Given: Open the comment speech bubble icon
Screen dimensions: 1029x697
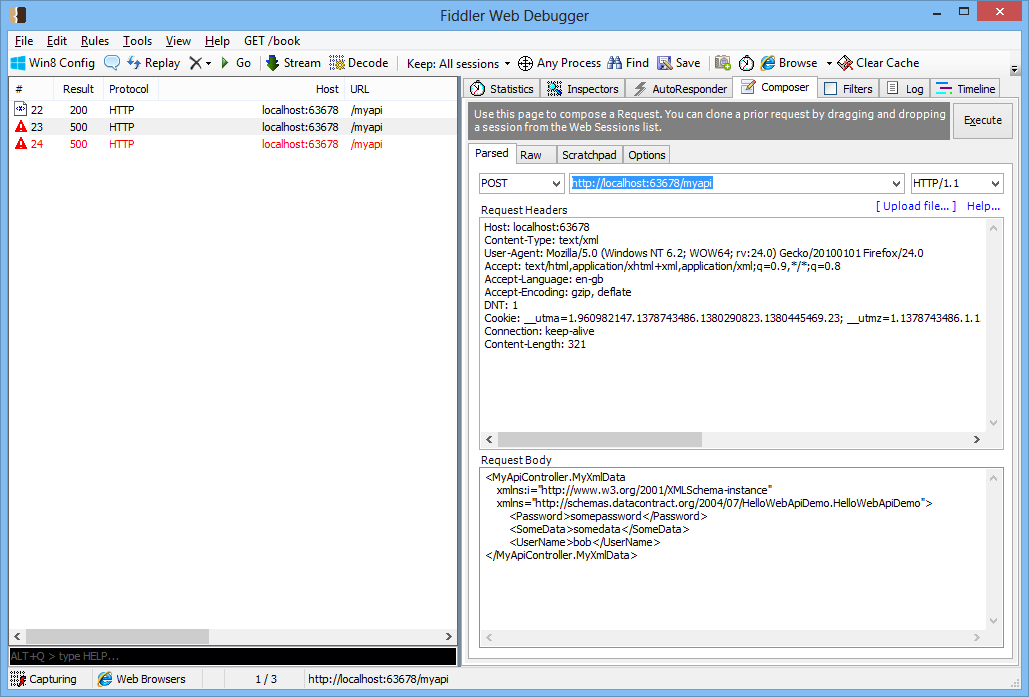Looking at the screenshot, I should pos(112,63).
